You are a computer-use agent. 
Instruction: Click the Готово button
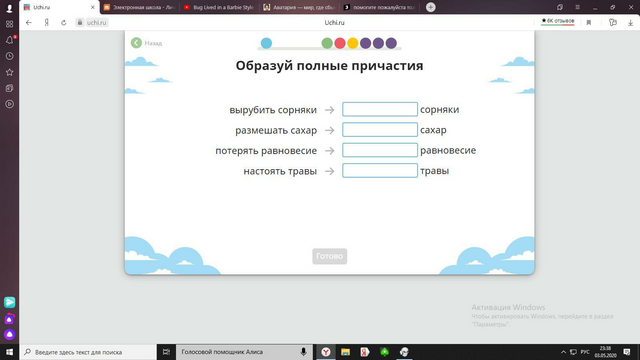329,256
